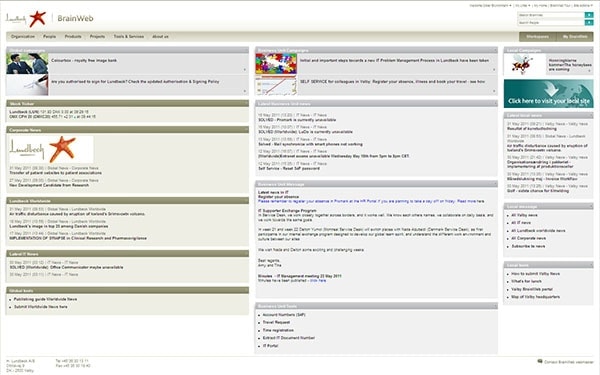Image resolution: width=600 pixels, height=375 pixels.
Task: Open Air traffic disturbance news in Lundbeck Worldwide
Action: pyautogui.click(x=77, y=214)
